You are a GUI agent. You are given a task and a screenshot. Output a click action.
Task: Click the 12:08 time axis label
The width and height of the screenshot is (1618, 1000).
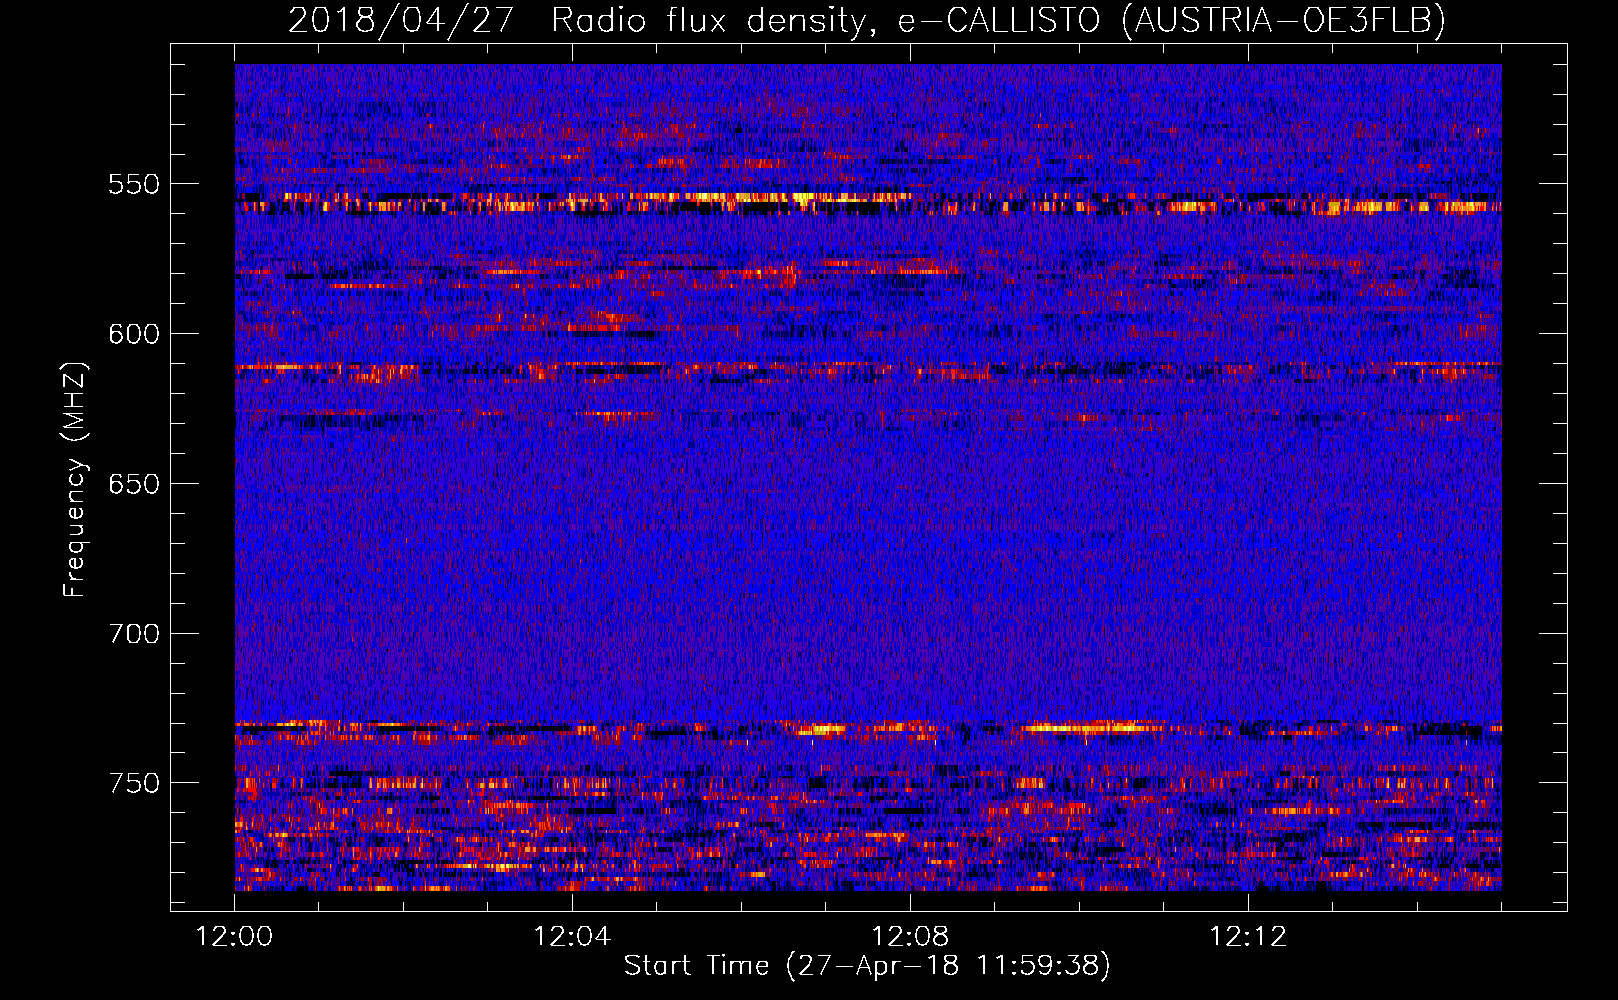click(910, 937)
